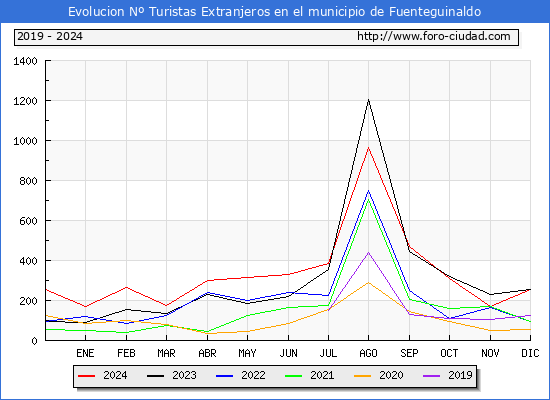Click the 1200 y-axis value
Screen dimensions: 550x400
[x=25, y=101]
